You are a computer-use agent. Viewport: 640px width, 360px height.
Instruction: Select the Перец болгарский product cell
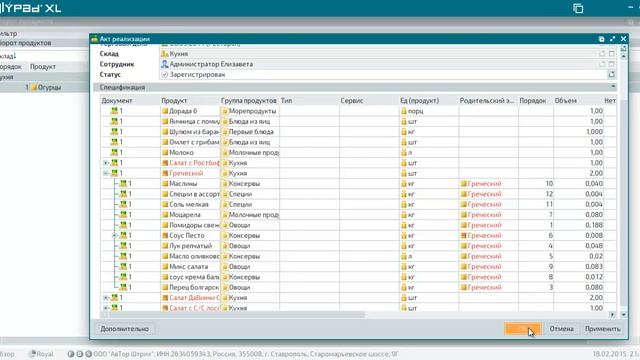(190, 287)
